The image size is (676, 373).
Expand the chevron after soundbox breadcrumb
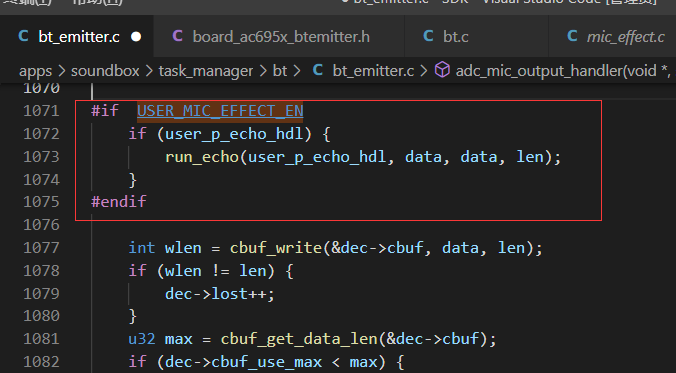[x=149, y=71]
